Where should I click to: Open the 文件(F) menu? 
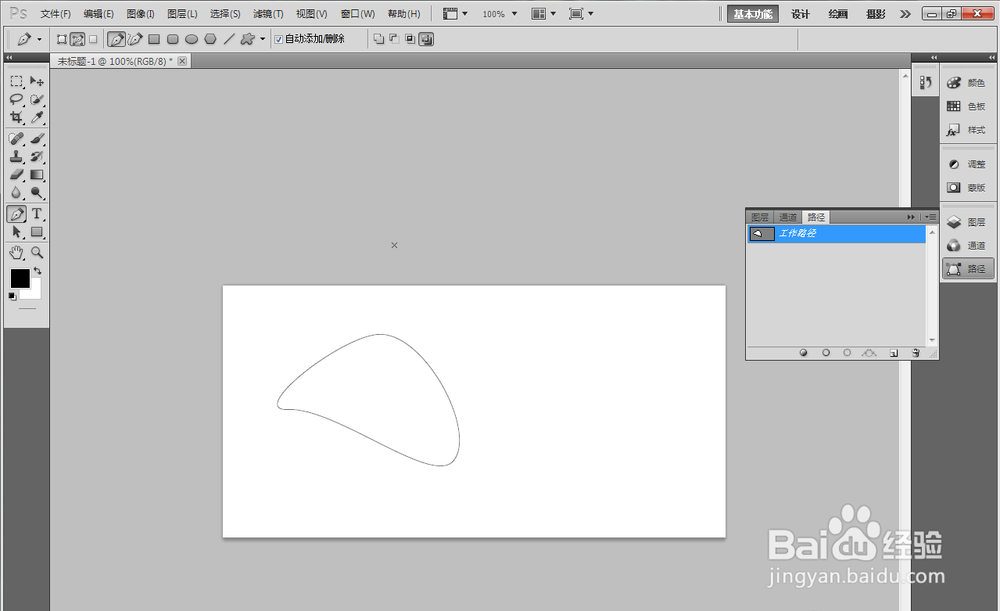(x=55, y=13)
